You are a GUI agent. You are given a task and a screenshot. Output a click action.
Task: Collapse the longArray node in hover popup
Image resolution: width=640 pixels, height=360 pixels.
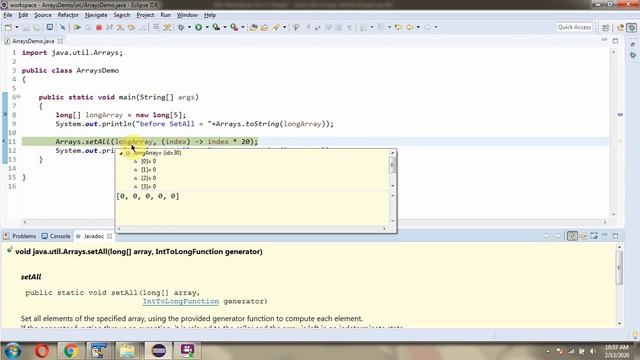[x=121, y=153]
